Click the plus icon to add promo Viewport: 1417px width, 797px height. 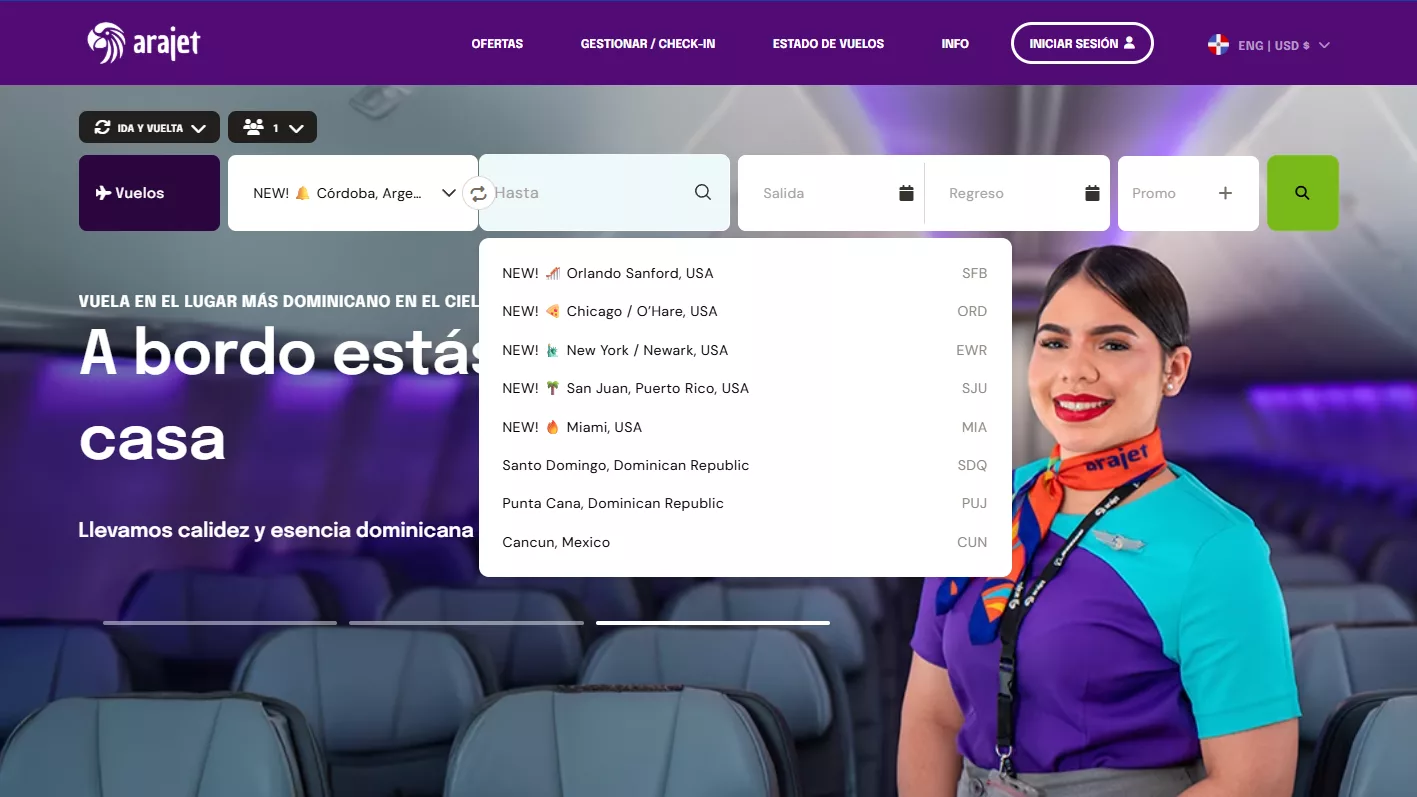coord(1225,193)
